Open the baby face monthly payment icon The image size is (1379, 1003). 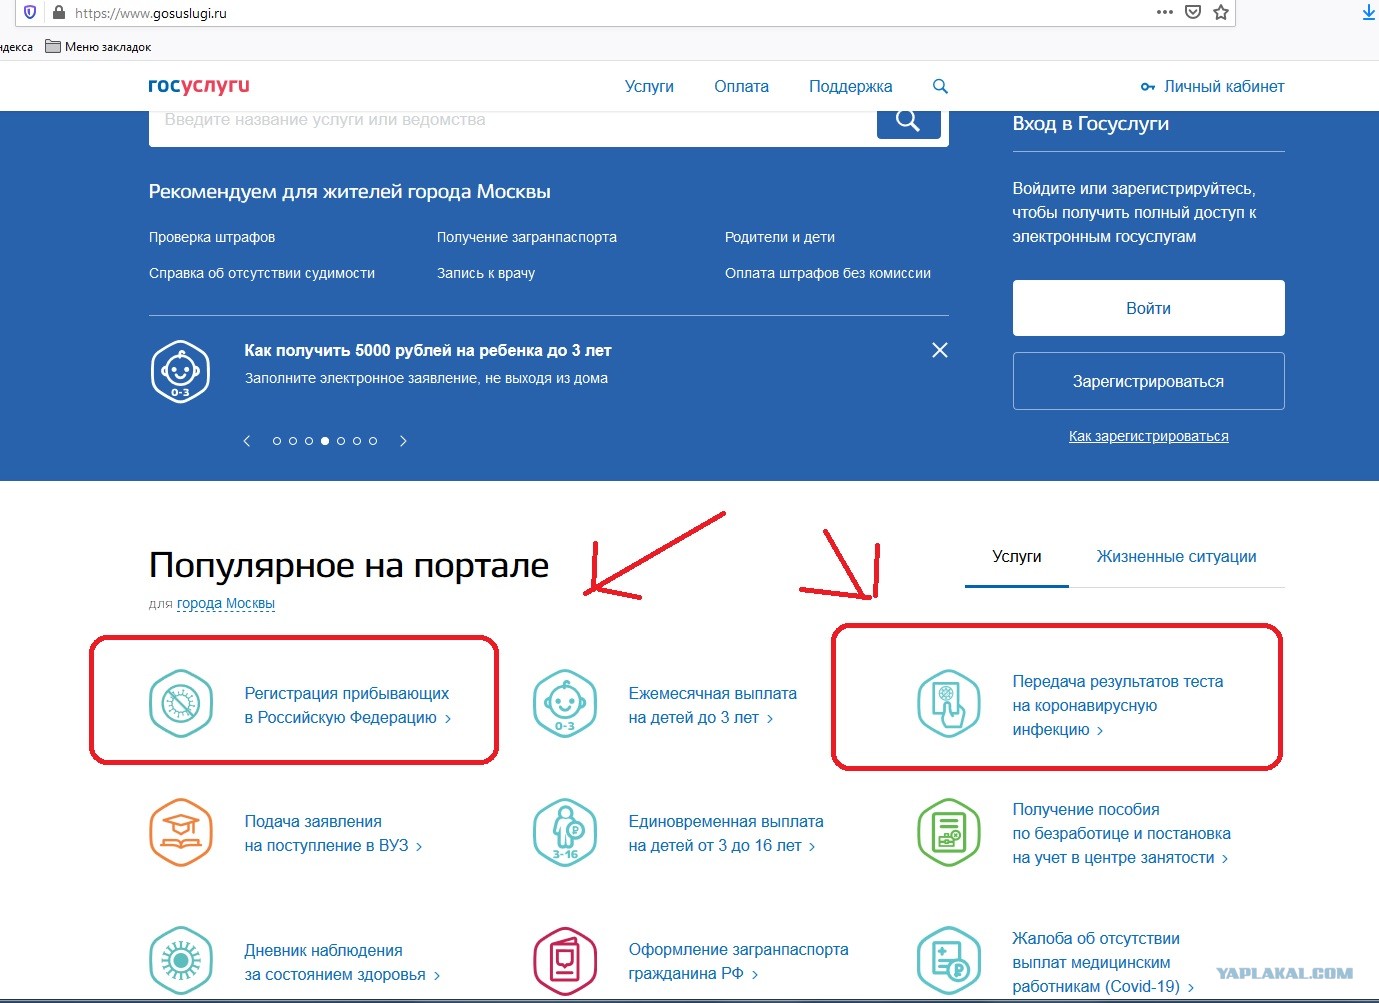[x=565, y=704]
